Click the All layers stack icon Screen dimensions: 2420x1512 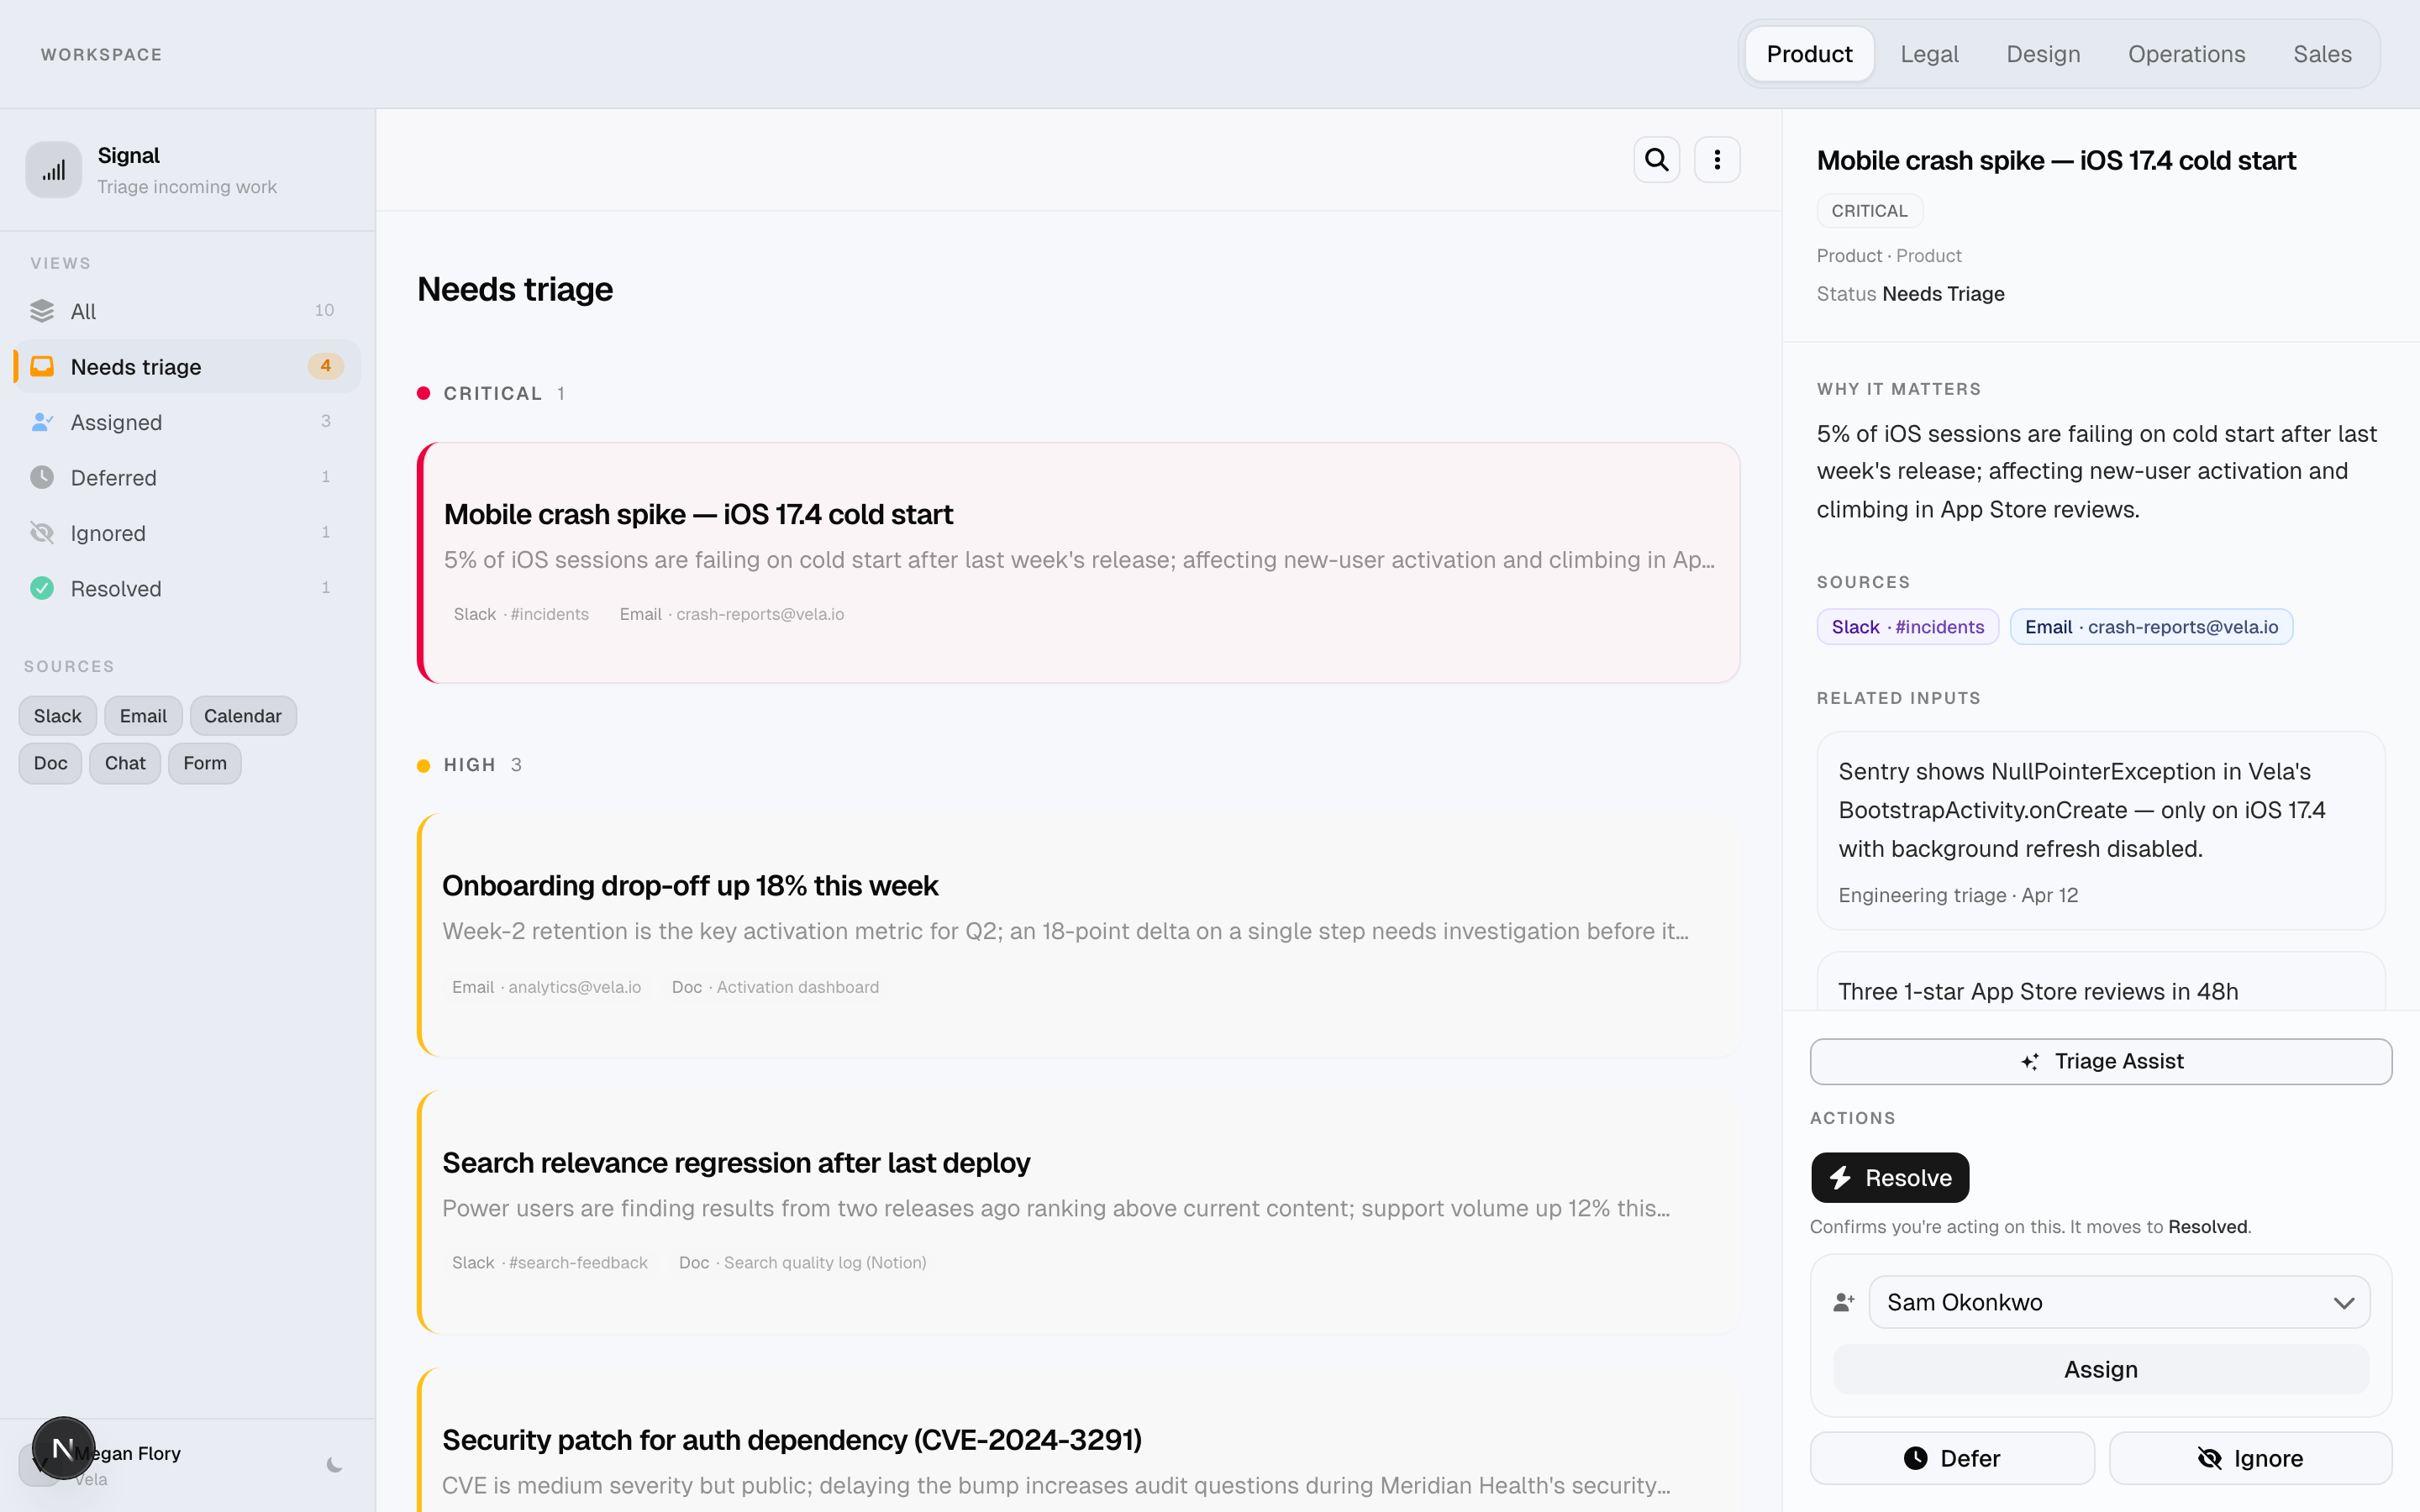[x=42, y=311]
